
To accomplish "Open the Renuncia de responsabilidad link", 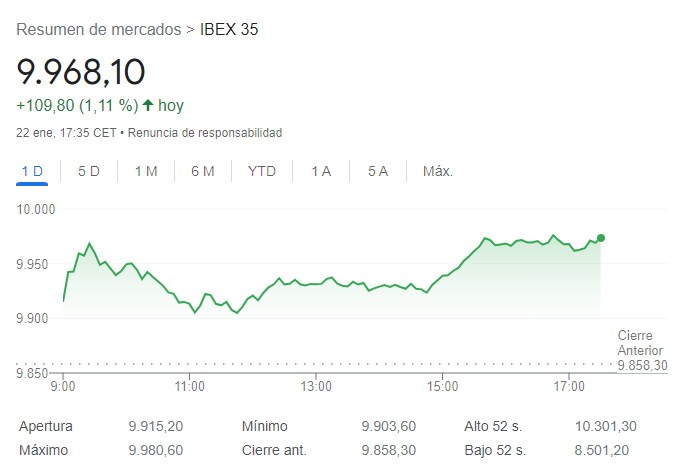I will pos(205,132).
